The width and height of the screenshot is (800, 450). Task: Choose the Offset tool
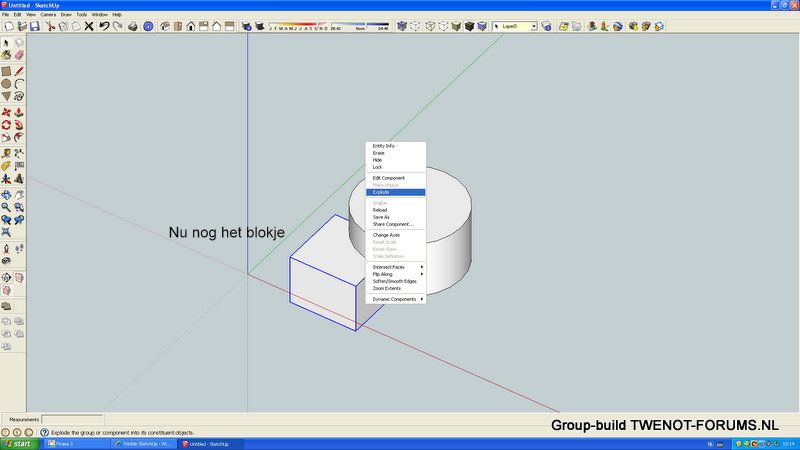tap(19, 138)
